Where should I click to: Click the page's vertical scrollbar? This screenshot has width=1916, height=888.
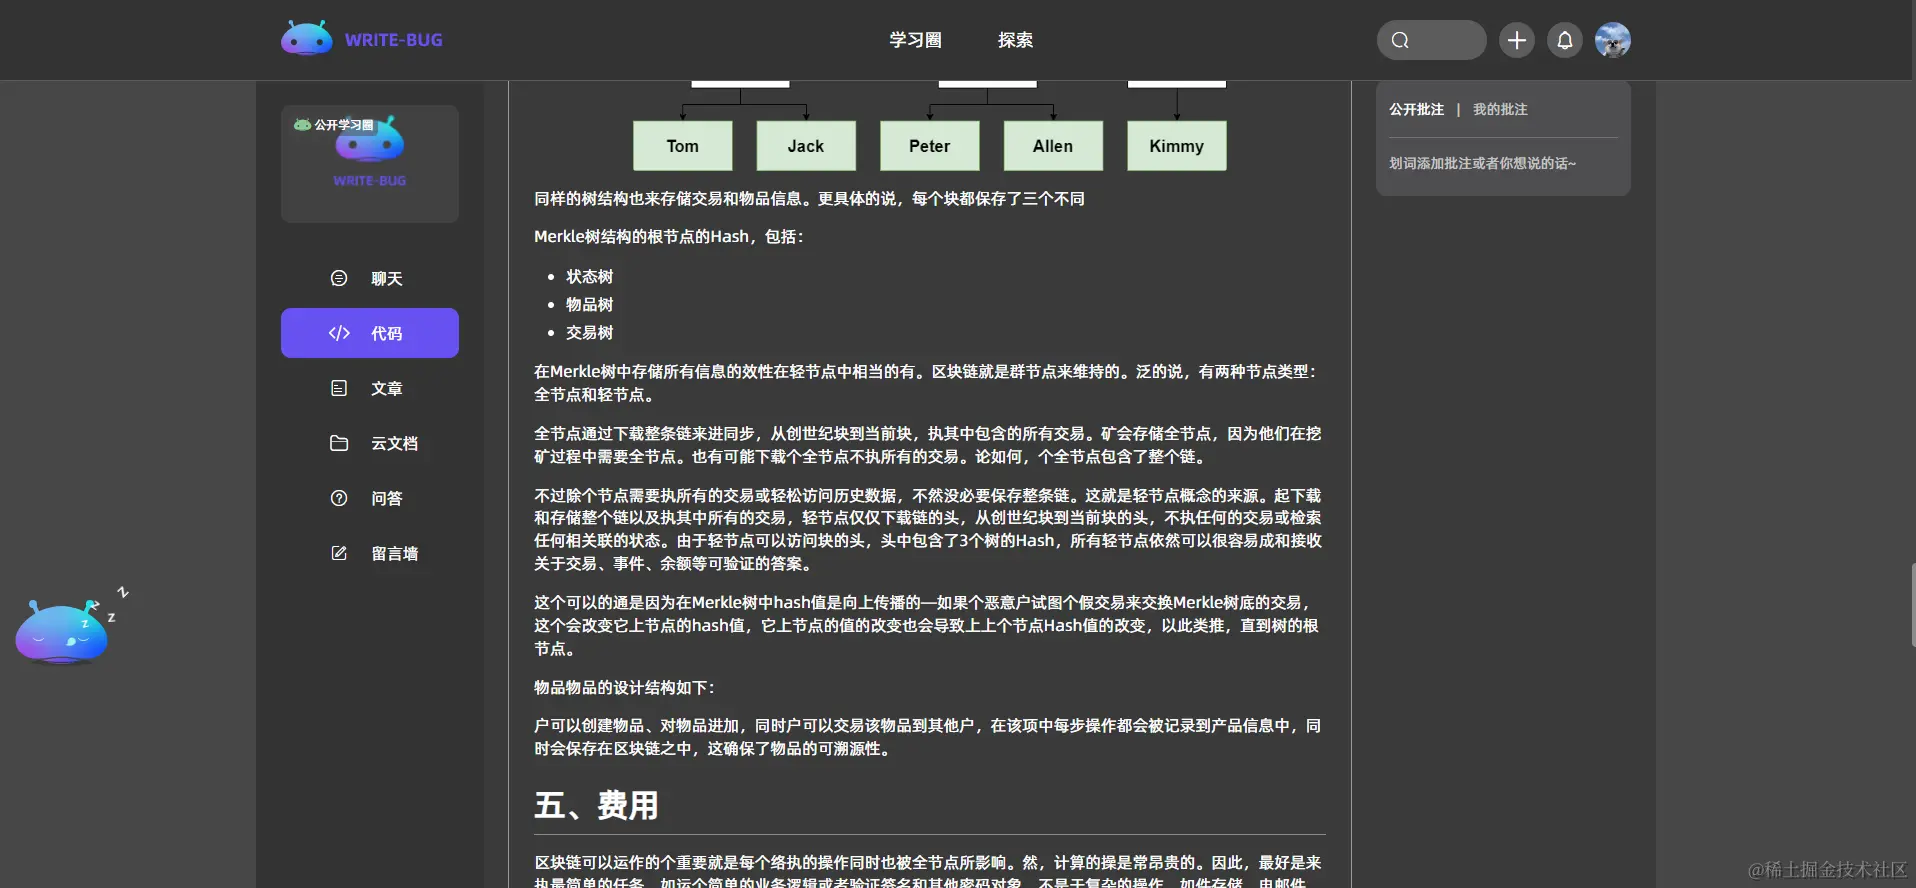pyautogui.click(x=1912, y=604)
